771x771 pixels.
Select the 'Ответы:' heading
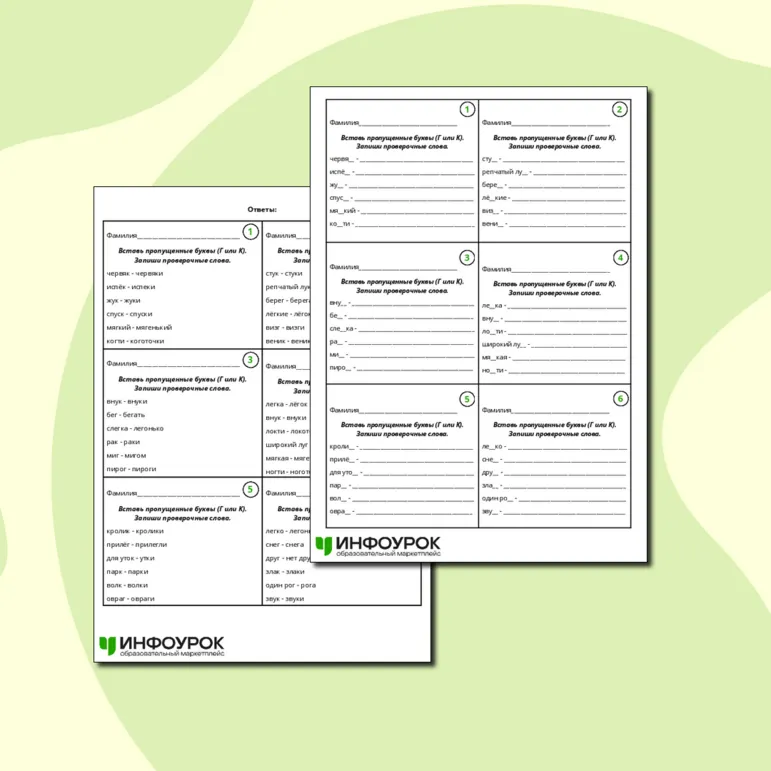tap(262, 209)
